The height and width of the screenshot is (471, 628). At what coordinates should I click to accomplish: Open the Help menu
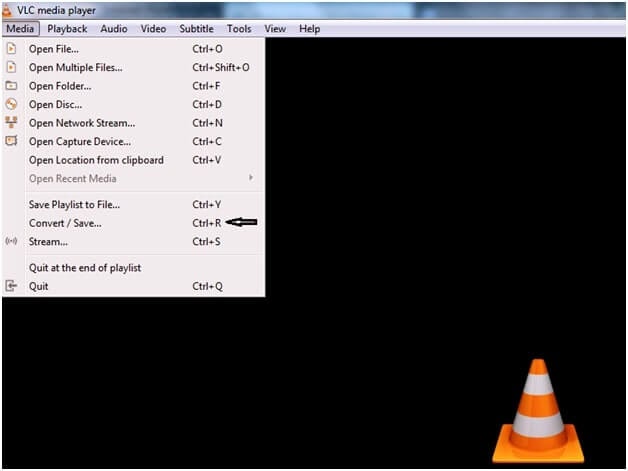309,29
